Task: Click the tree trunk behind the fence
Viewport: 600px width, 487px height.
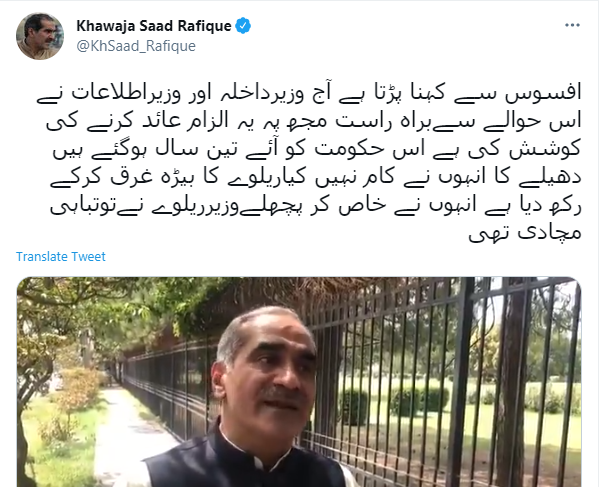Action: point(511,383)
